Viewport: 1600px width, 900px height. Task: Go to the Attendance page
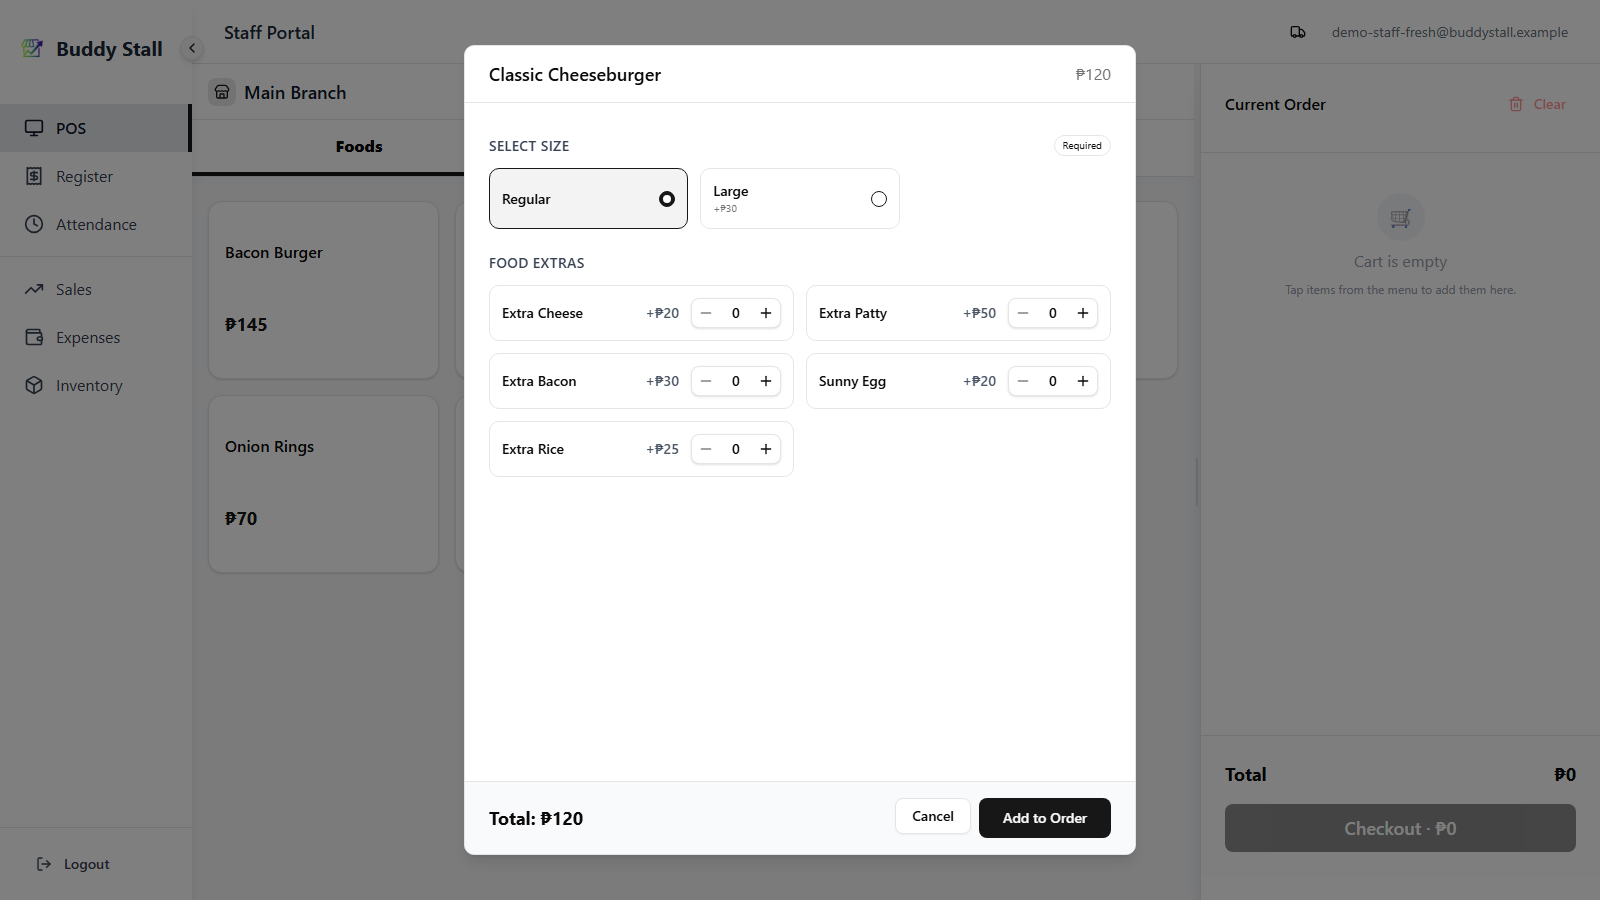[95, 224]
